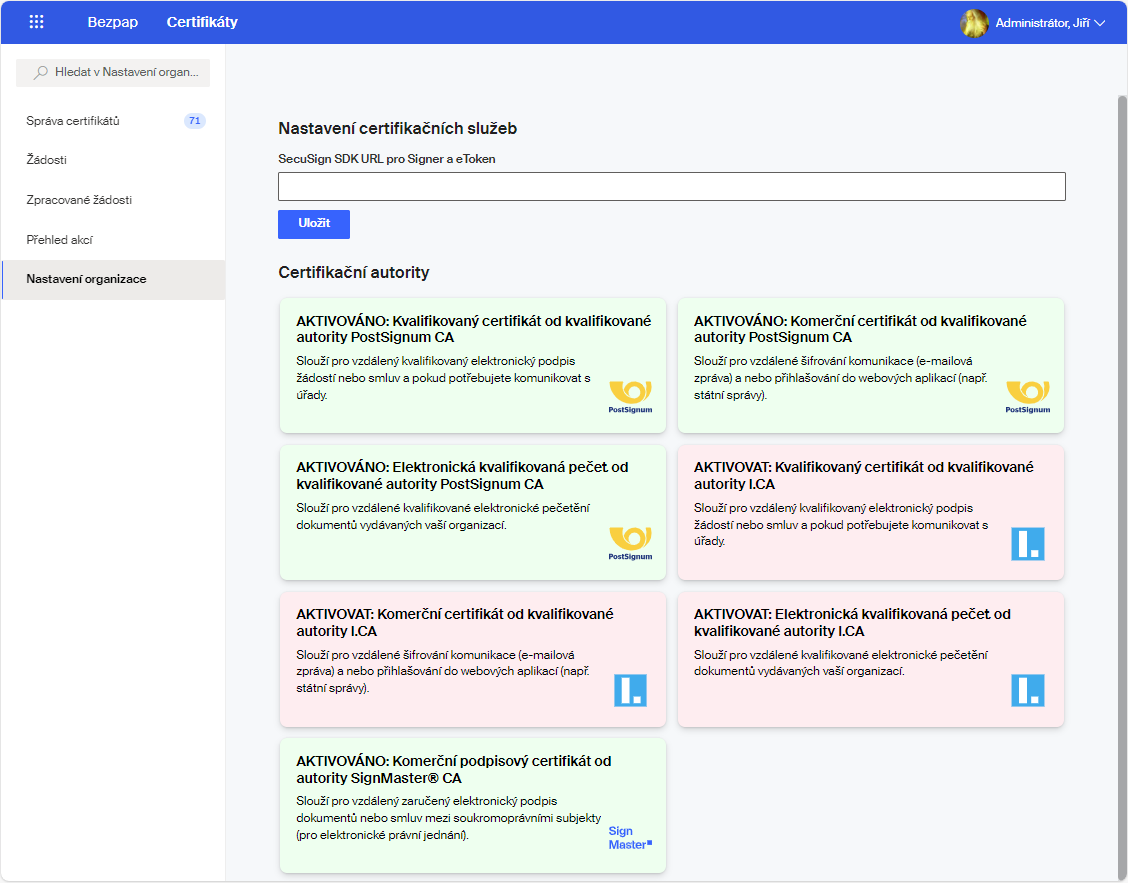This screenshot has width=1128, height=883.
Task: Click PostSignum logo on Komerční certifikát card
Action: [x=1027, y=397]
